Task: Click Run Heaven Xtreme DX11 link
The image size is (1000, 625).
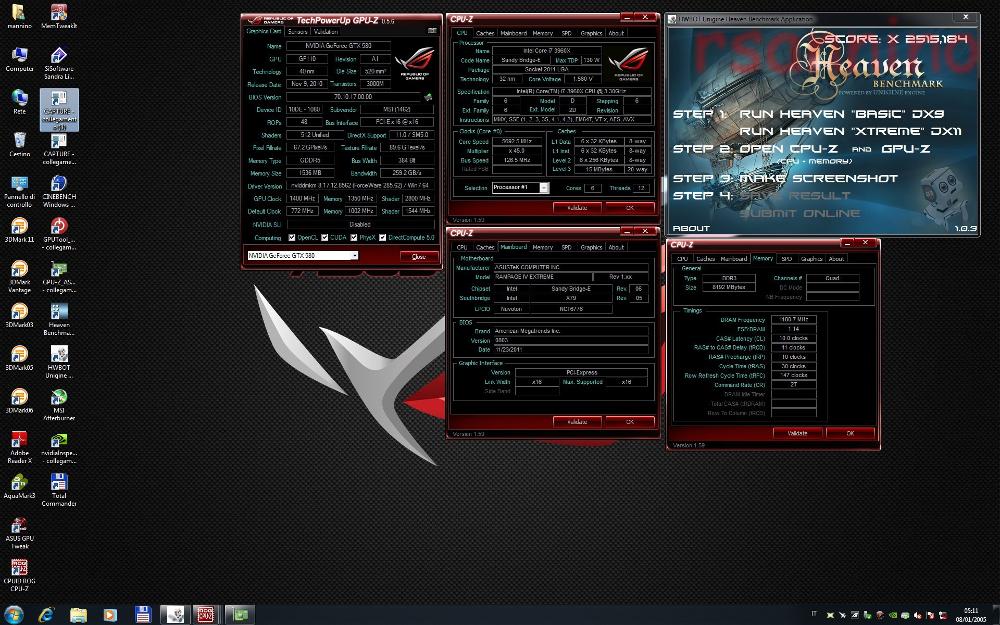Action: [850, 131]
